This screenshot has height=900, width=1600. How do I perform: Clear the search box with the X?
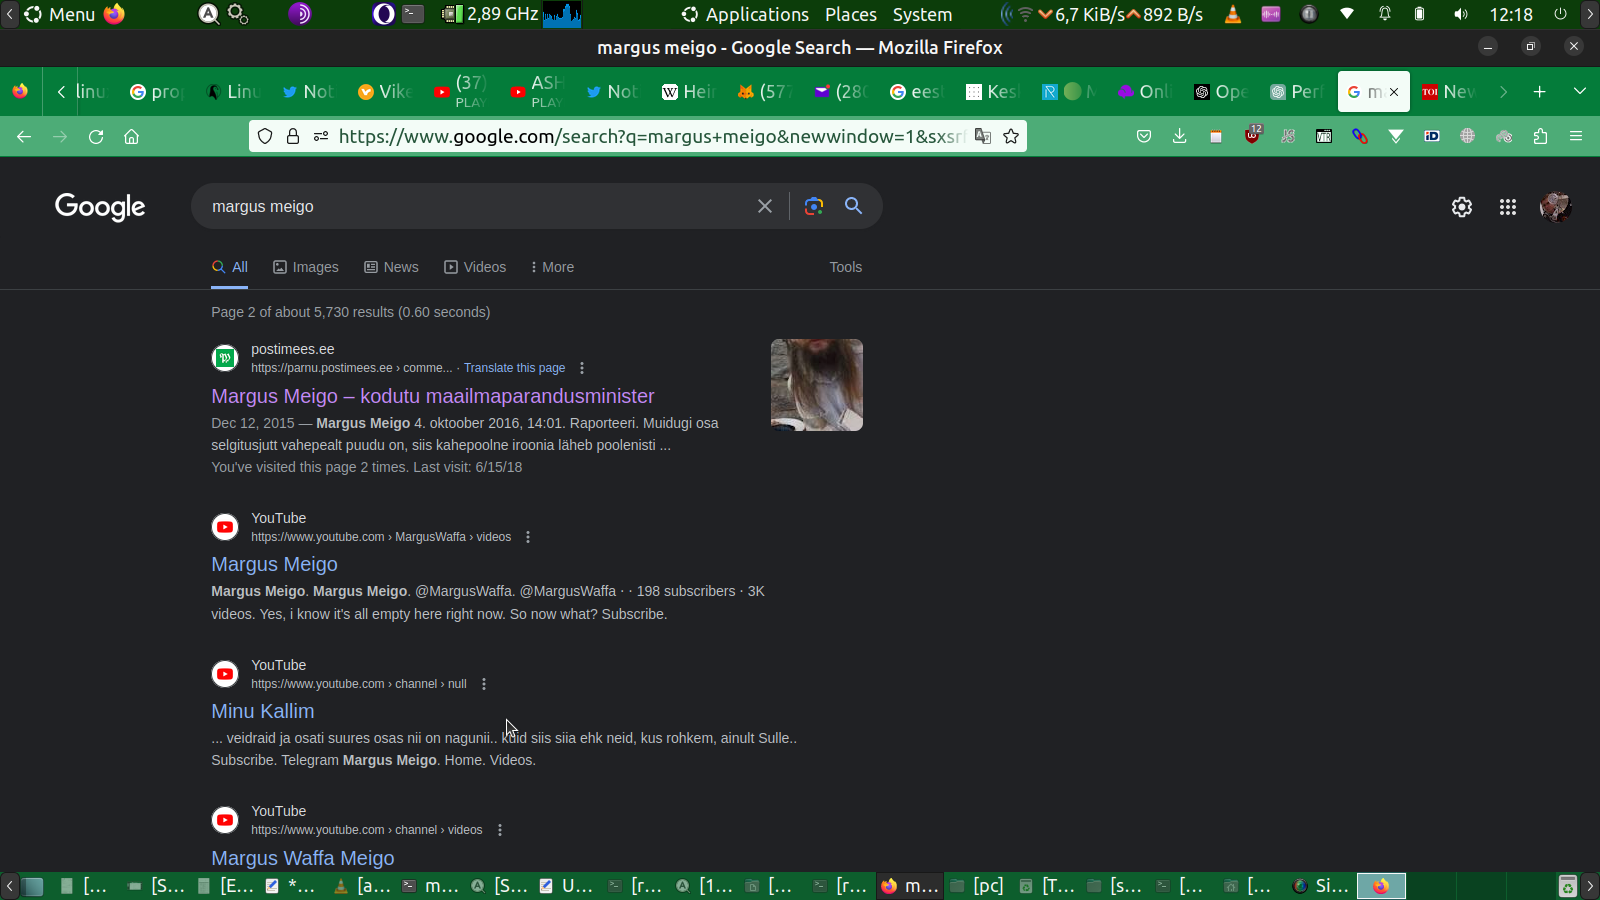[765, 206]
